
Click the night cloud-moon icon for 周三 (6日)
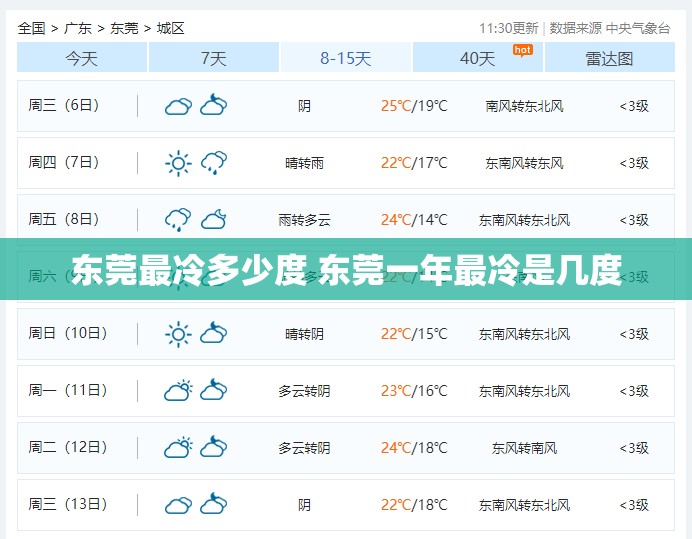pyautogui.click(x=214, y=105)
